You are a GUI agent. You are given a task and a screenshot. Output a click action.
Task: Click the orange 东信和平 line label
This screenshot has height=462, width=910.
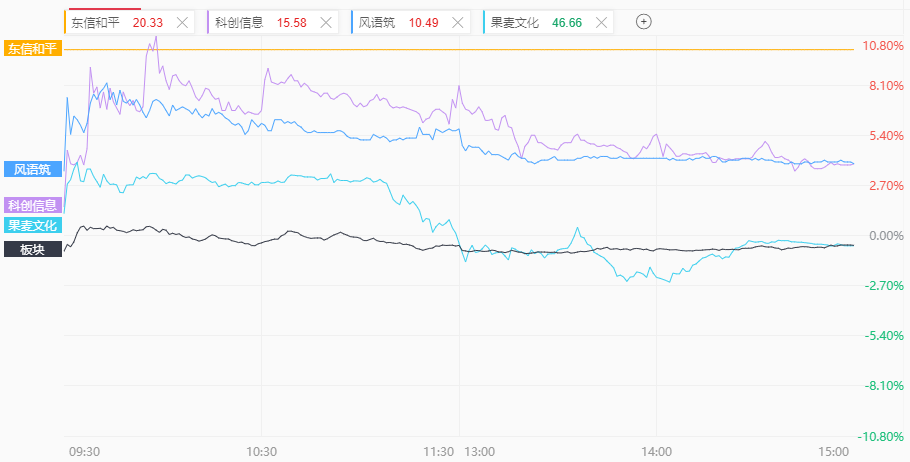33,49
